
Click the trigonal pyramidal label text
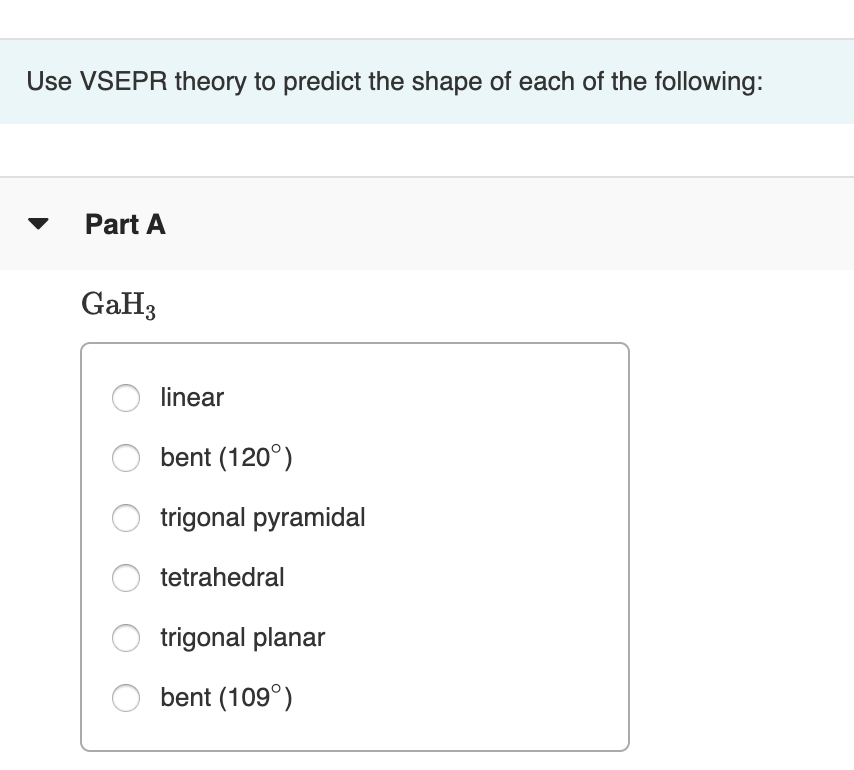pyautogui.click(x=263, y=518)
